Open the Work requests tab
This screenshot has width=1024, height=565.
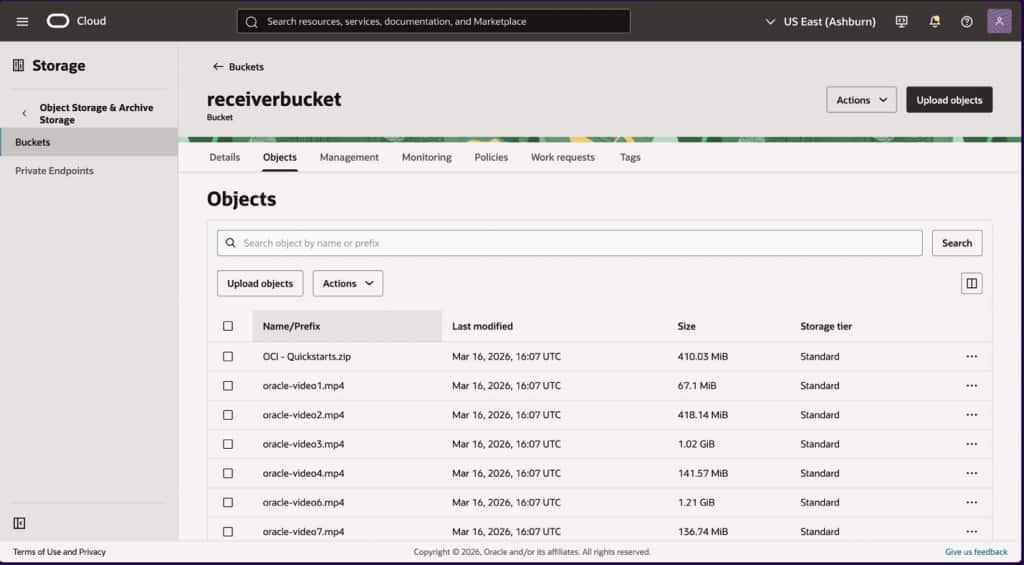coord(563,157)
